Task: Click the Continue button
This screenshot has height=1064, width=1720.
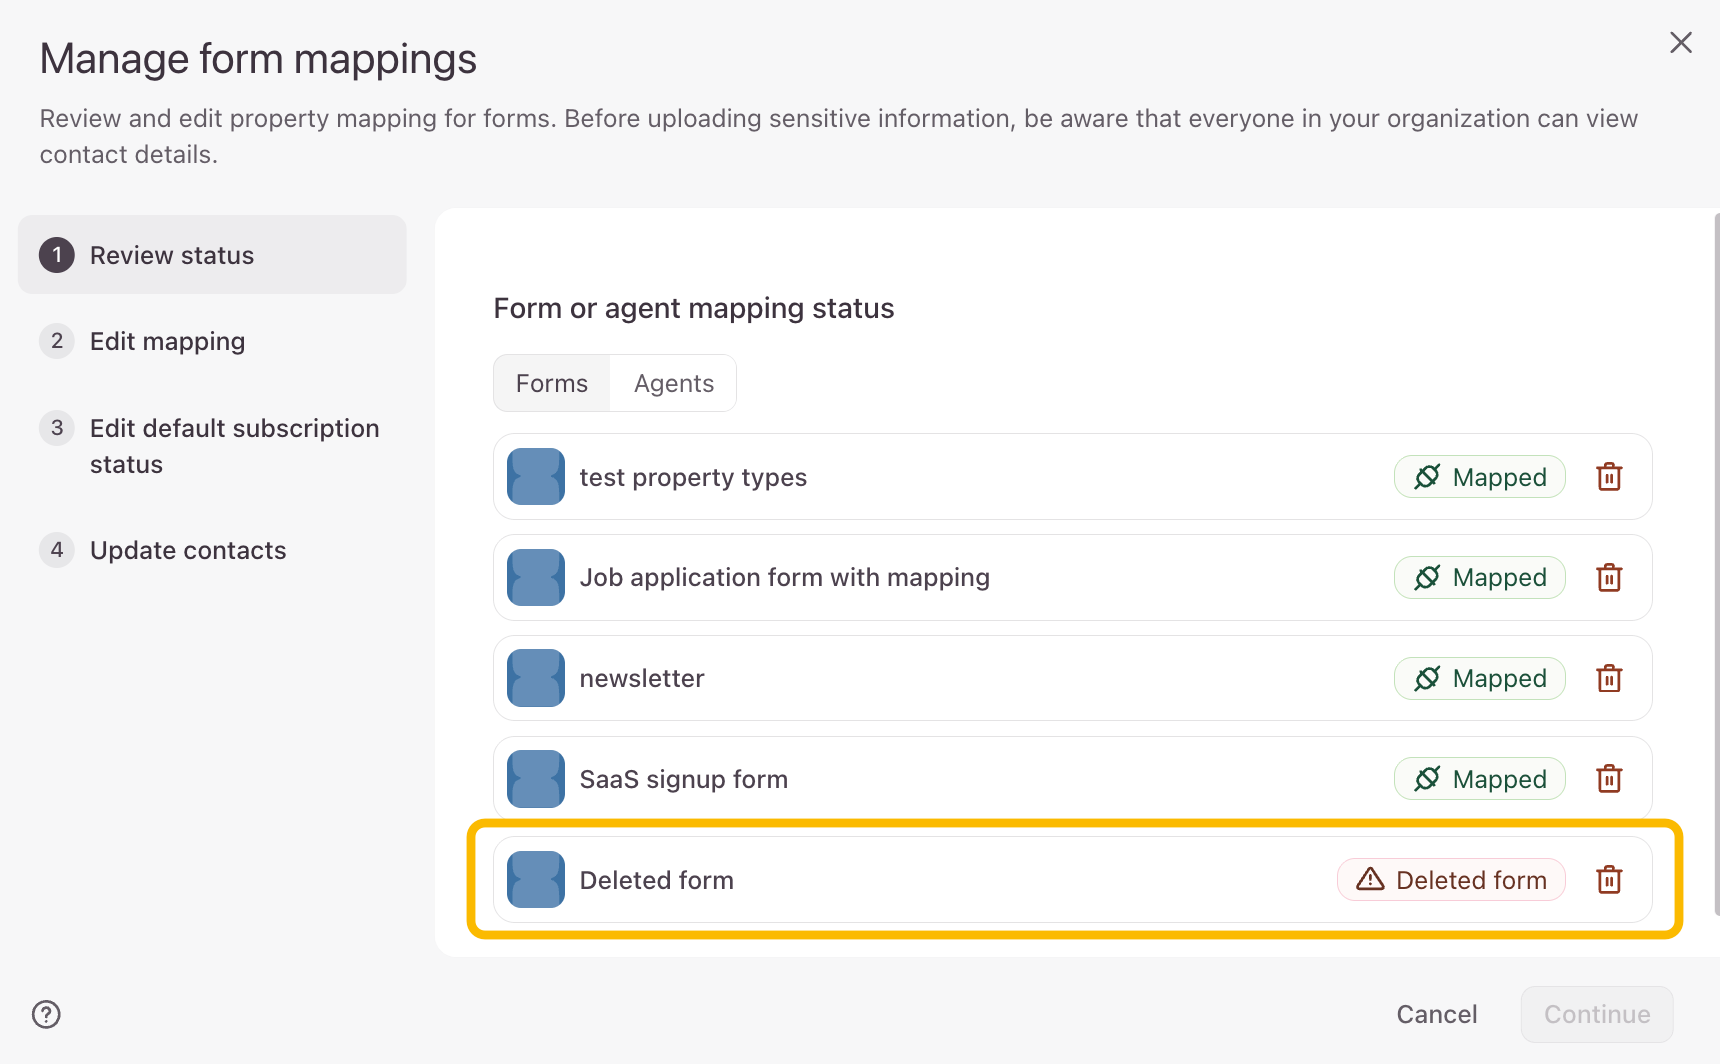Action: pos(1597,1014)
